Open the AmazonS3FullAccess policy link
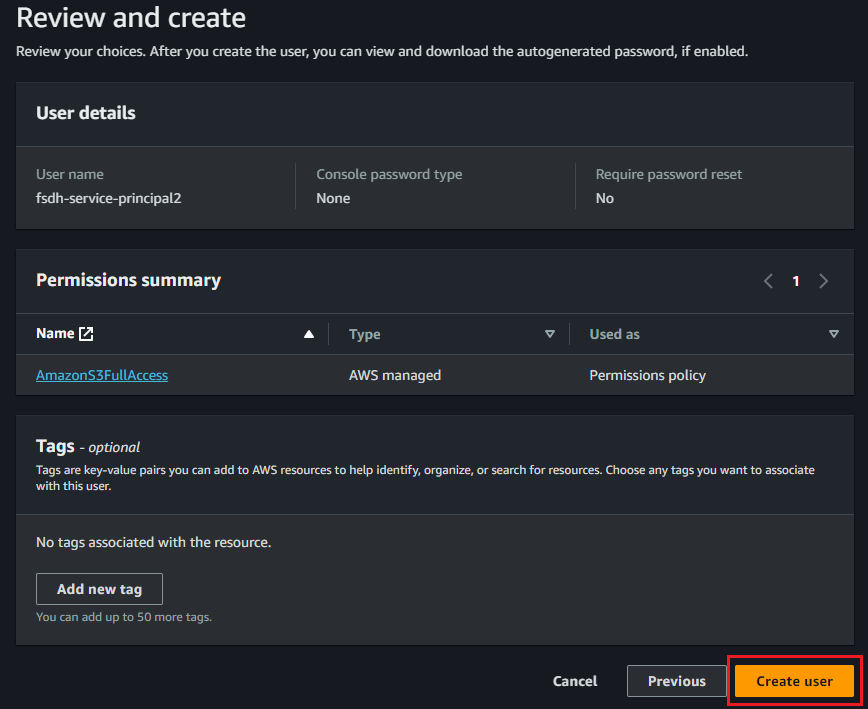 [101, 375]
